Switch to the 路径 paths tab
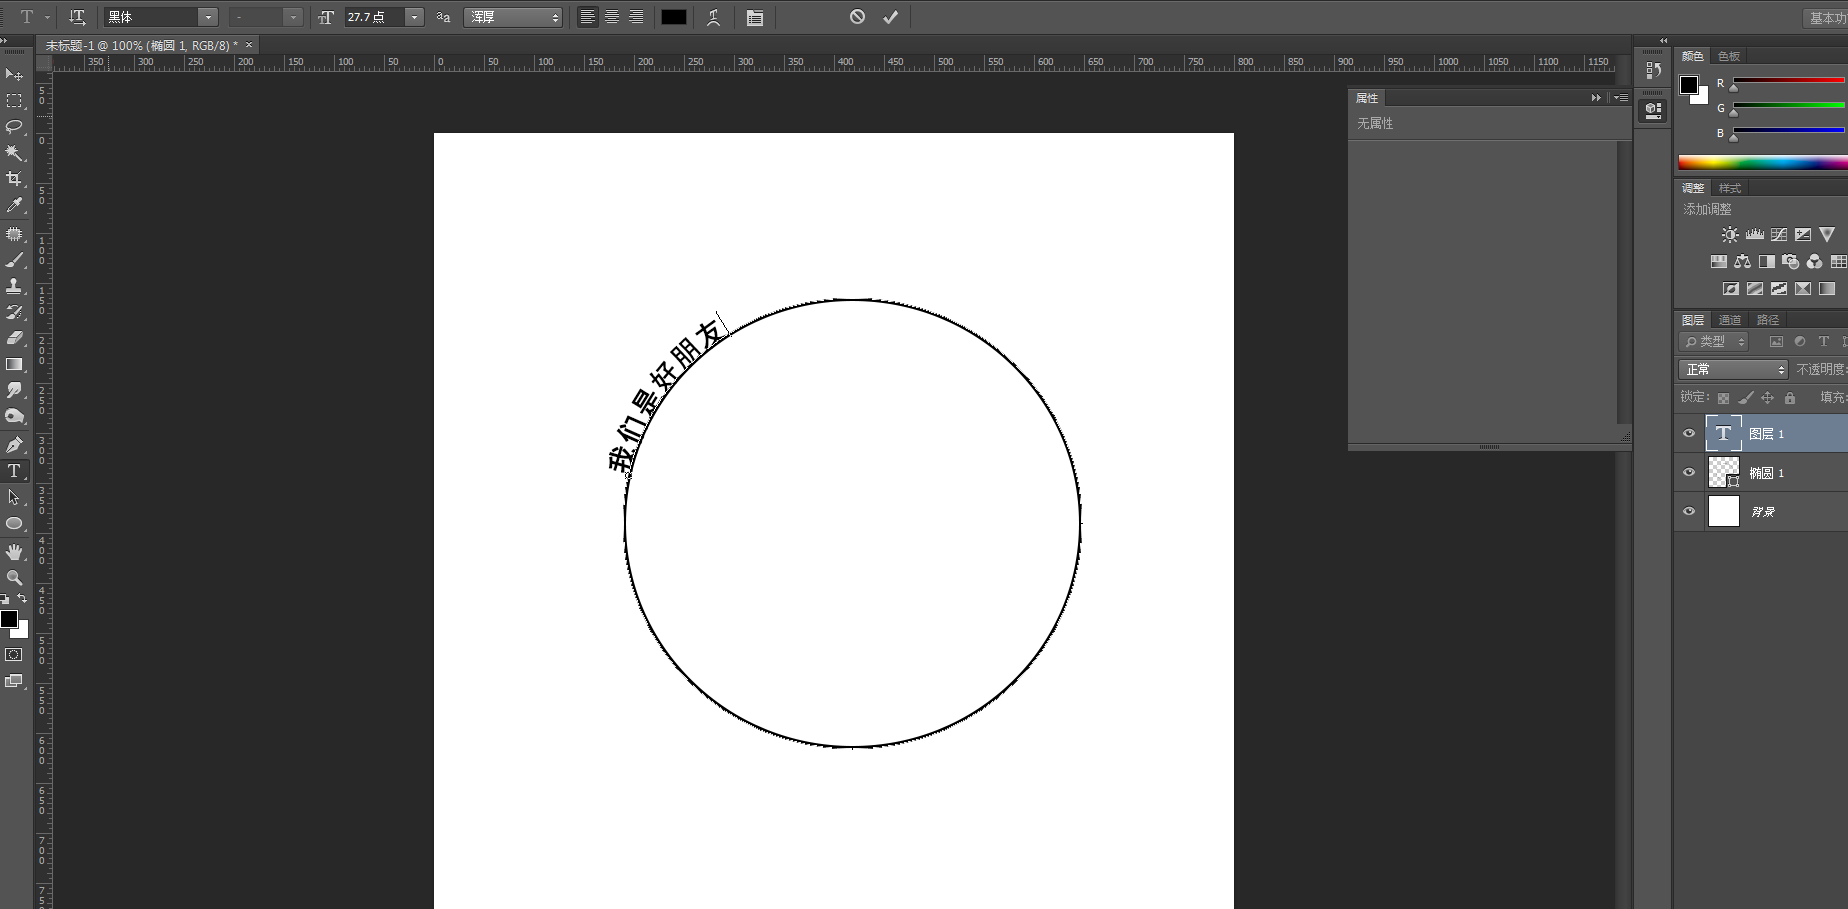1848x909 pixels. coord(1768,320)
